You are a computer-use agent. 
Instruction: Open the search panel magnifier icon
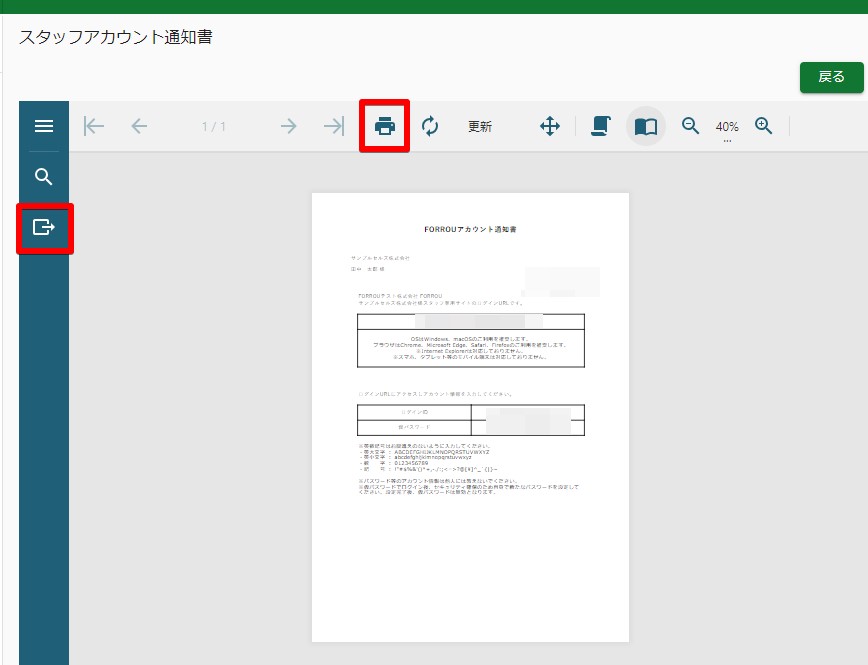point(44,177)
